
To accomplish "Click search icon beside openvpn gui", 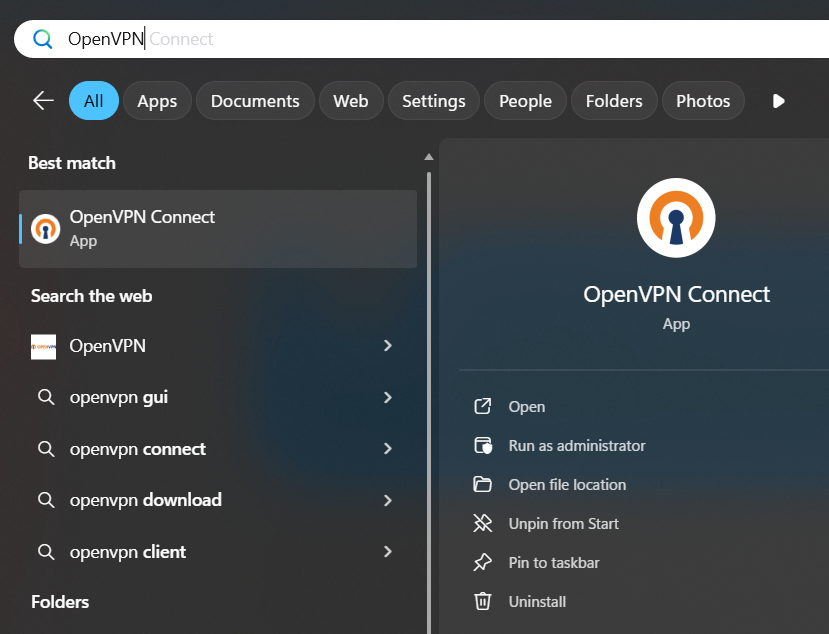I will click(46, 397).
